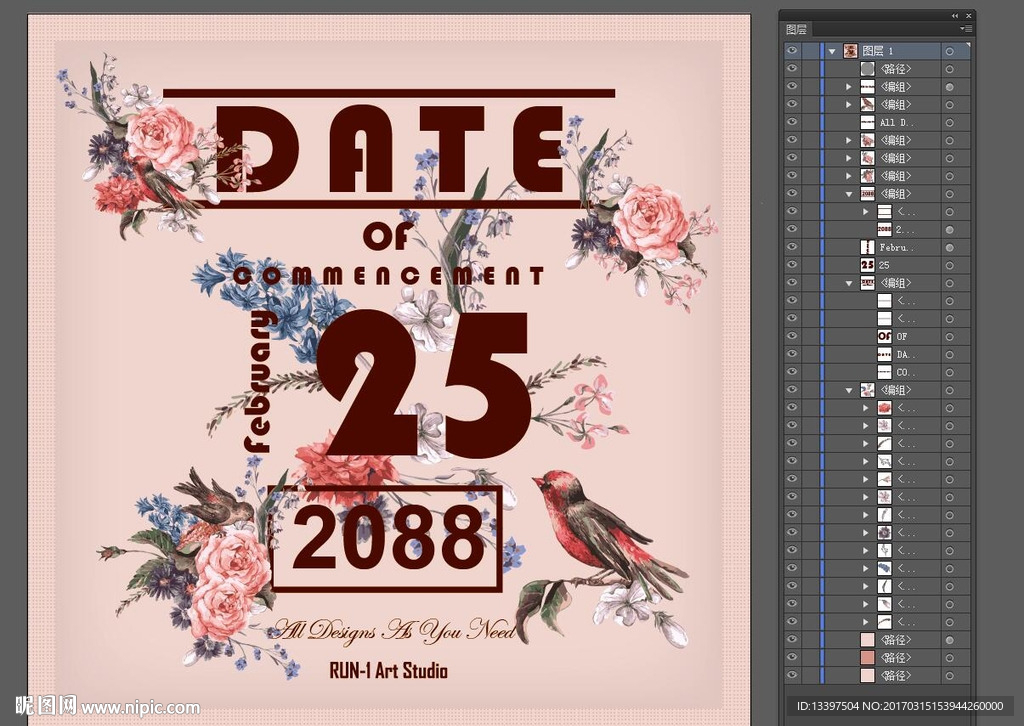Toggle visibility of the 25 text layer
The width and height of the screenshot is (1024, 726).
coord(791,265)
